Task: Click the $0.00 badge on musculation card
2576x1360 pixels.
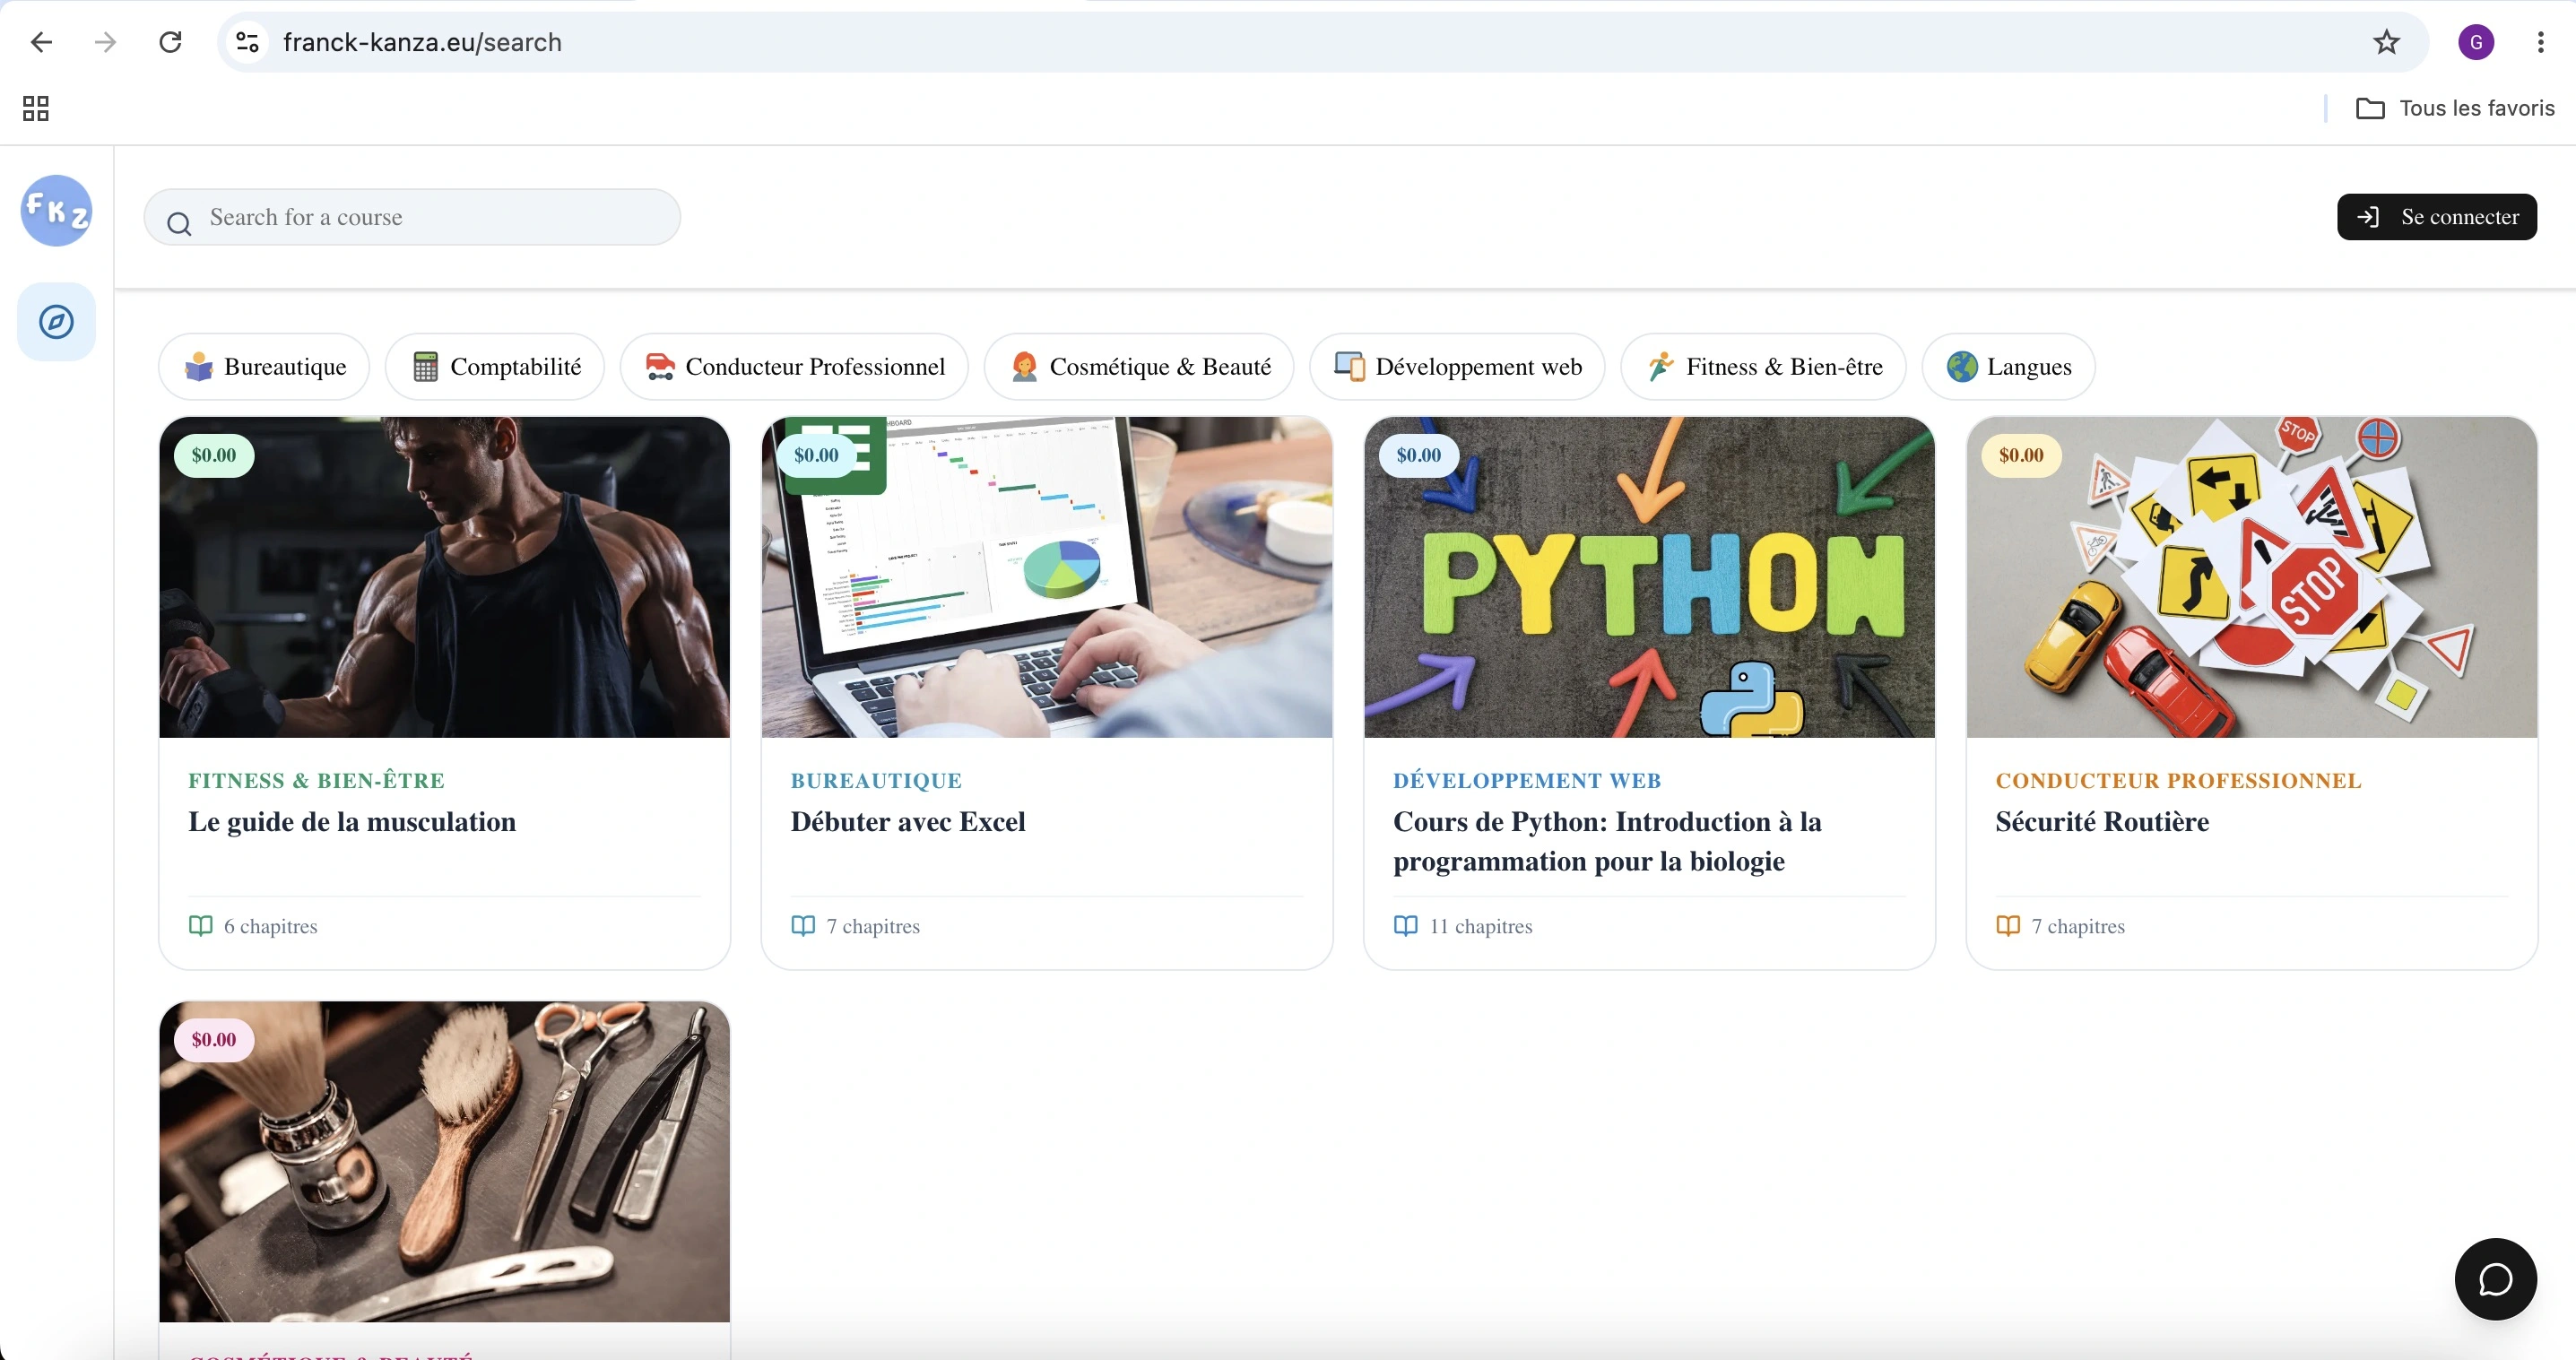Action: [214, 456]
